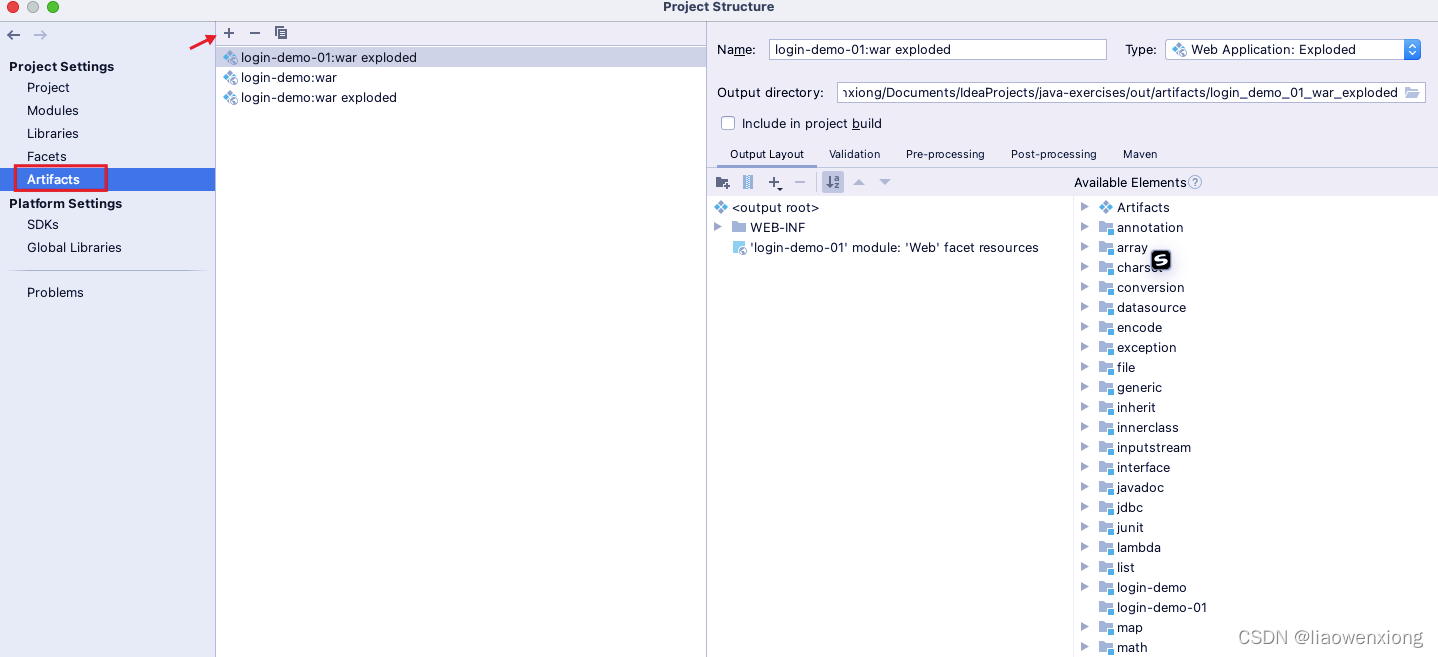Open the Pre-processing tab
Screen dimensions: 1438x657
tap(945, 154)
